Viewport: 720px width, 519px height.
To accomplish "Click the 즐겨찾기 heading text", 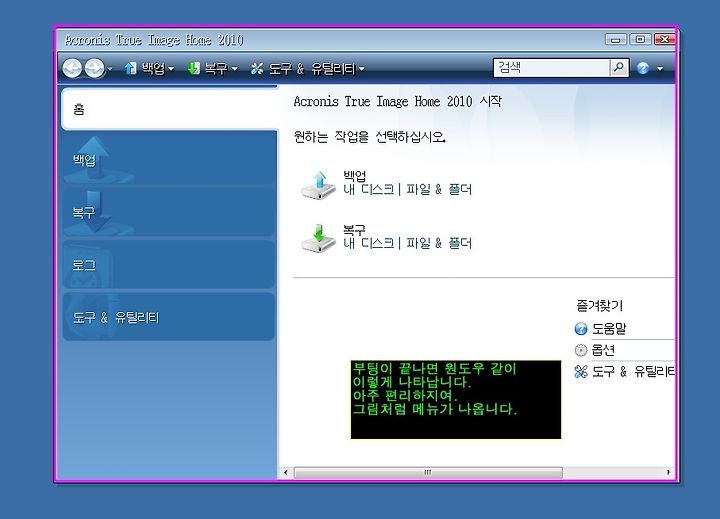I will (x=599, y=305).
